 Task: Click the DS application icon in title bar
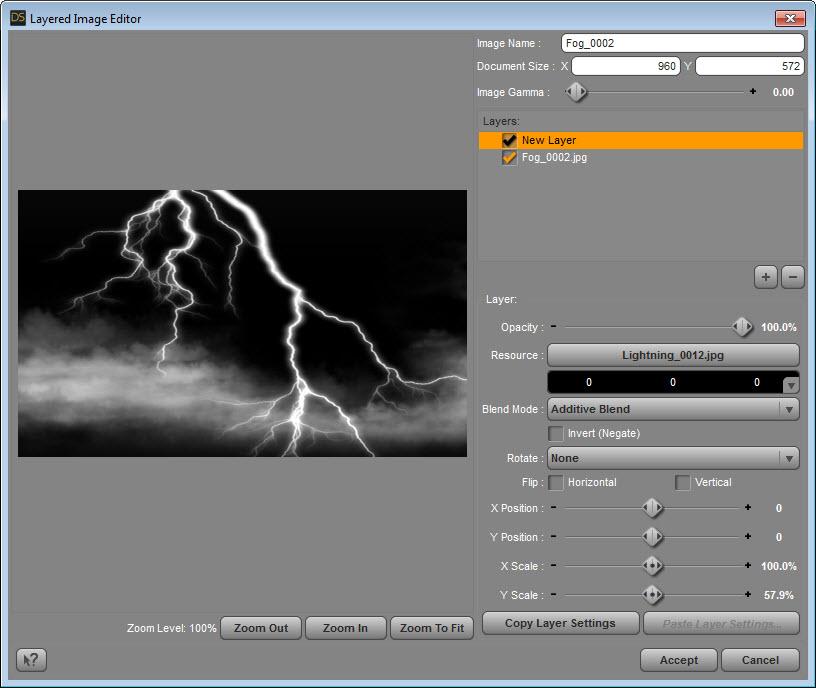[x=18, y=18]
